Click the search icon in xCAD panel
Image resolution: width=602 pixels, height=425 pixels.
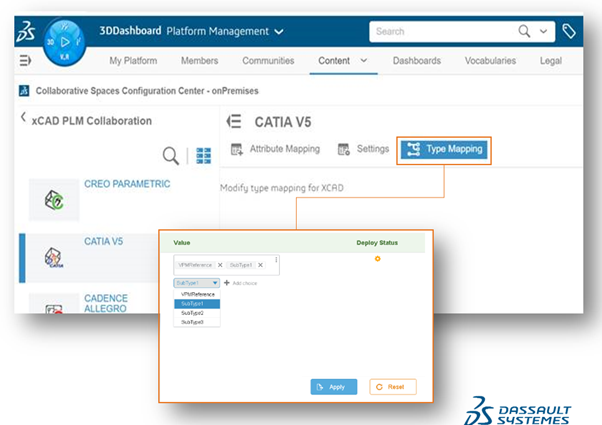coord(171,155)
